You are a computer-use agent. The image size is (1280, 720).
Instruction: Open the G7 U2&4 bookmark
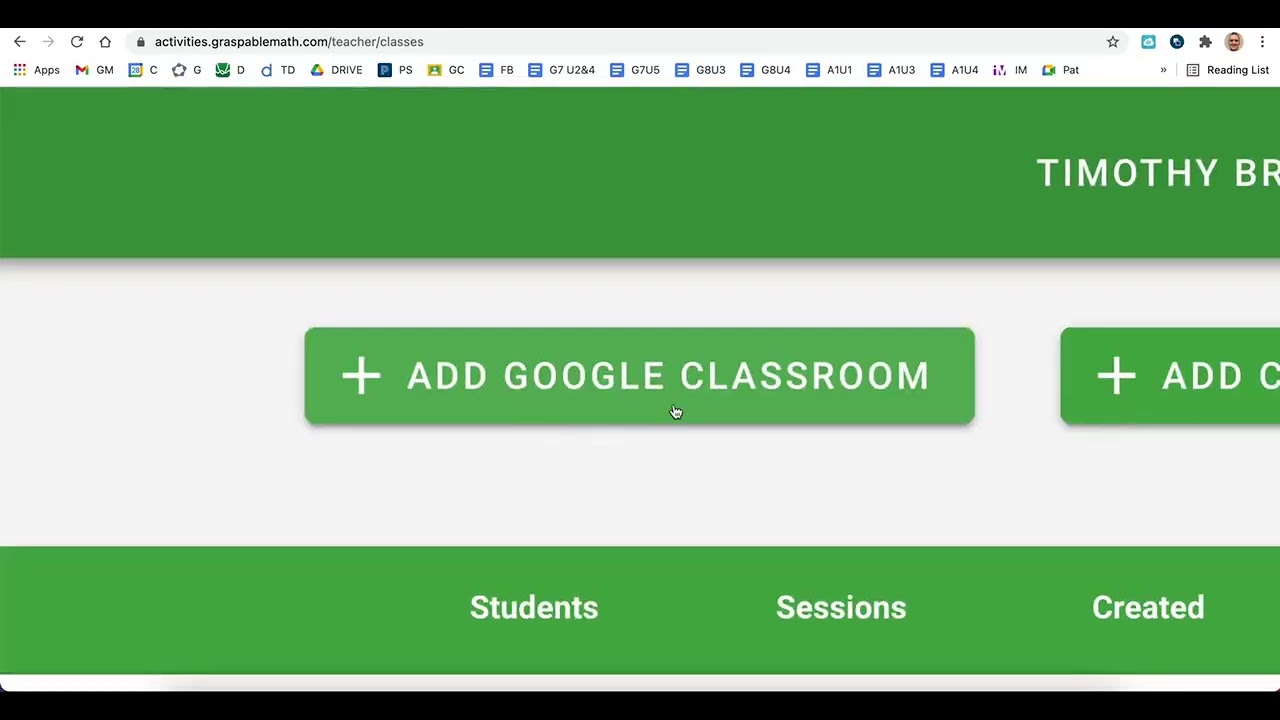click(561, 70)
